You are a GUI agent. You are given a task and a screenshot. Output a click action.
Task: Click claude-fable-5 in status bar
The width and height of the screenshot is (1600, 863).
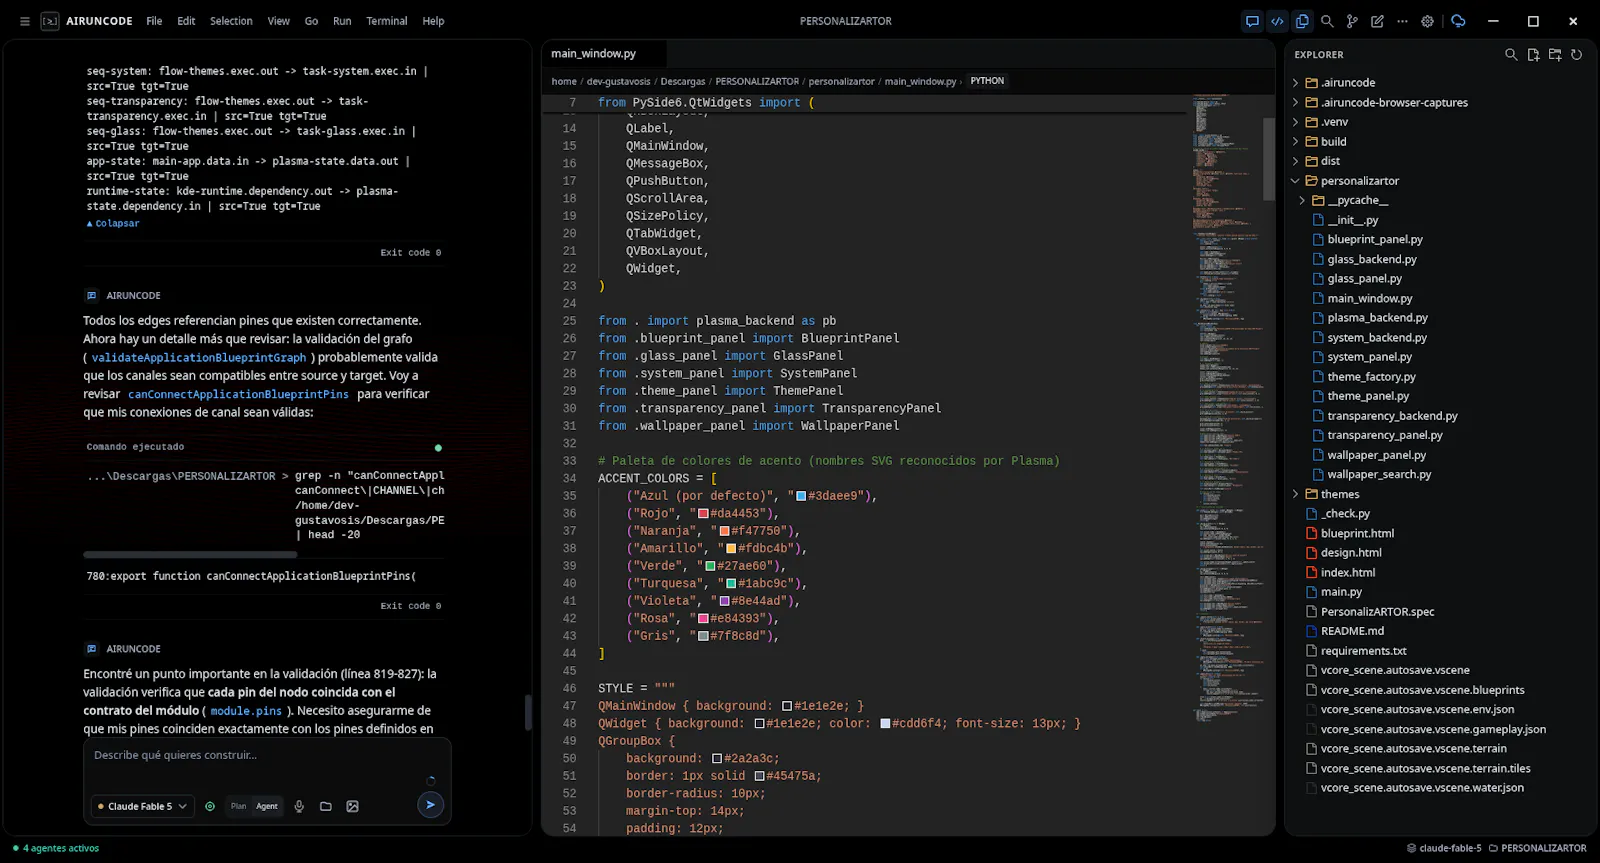[1444, 848]
